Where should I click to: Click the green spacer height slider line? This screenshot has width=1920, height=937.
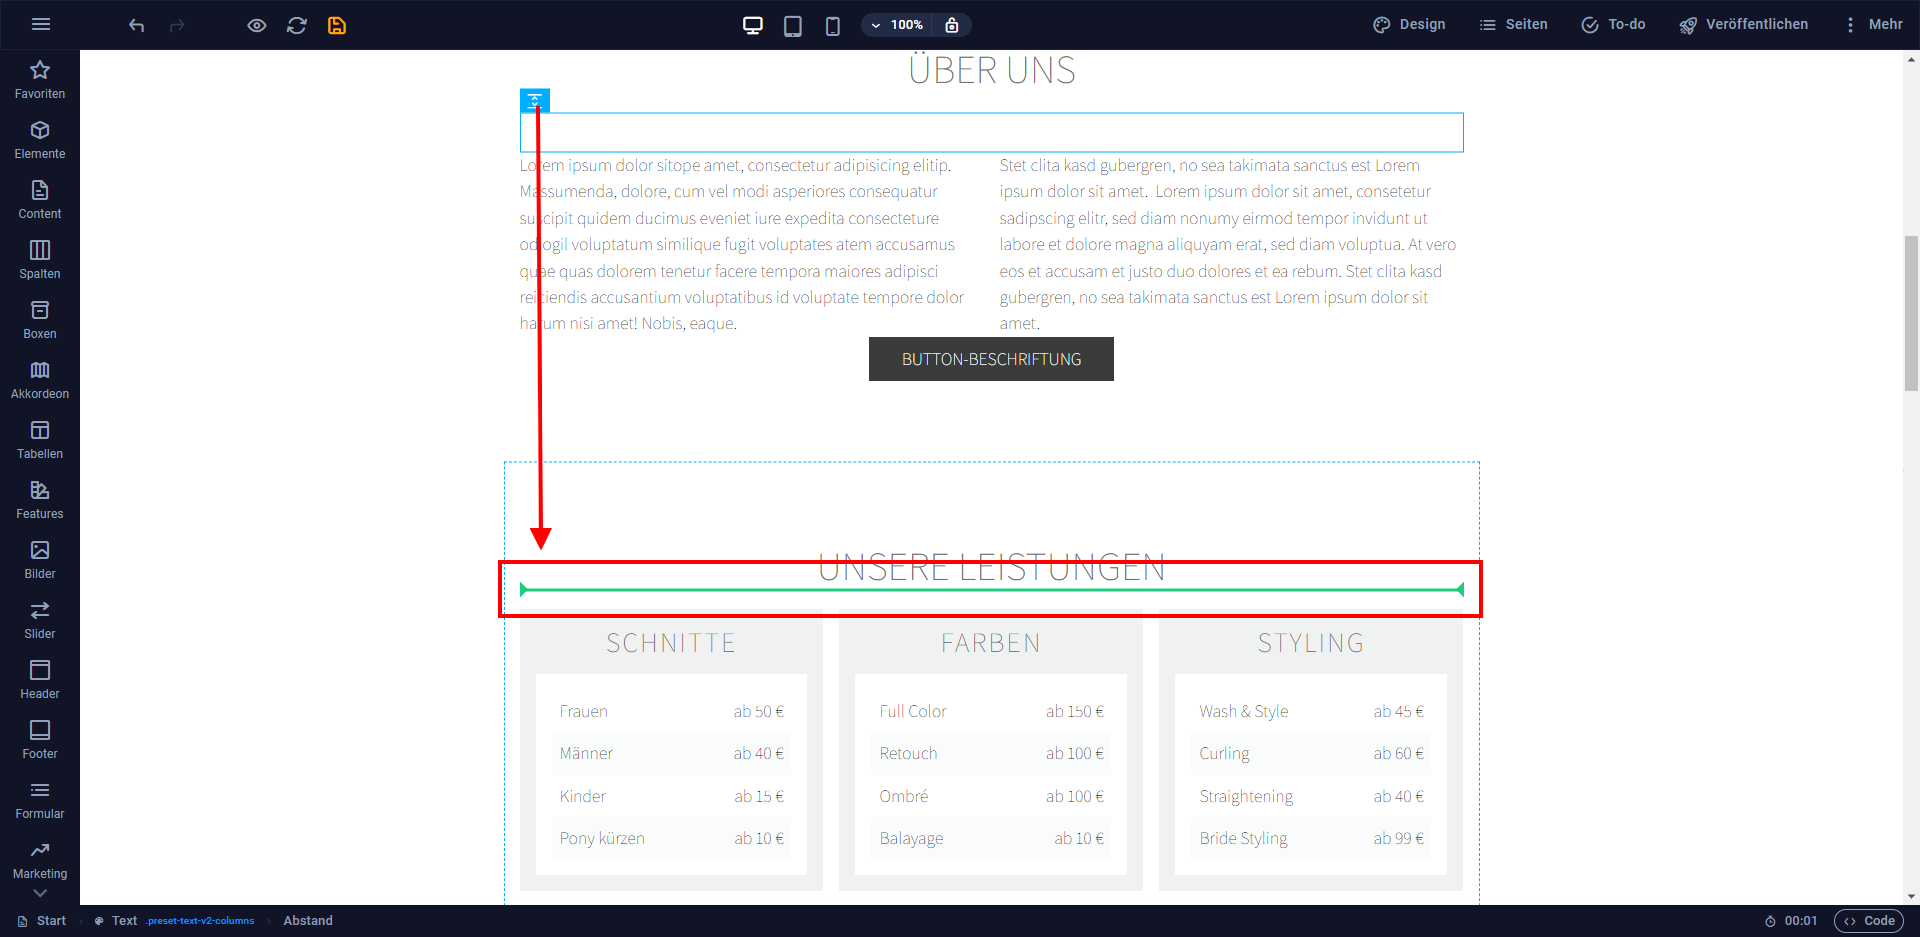pyautogui.click(x=991, y=590)
